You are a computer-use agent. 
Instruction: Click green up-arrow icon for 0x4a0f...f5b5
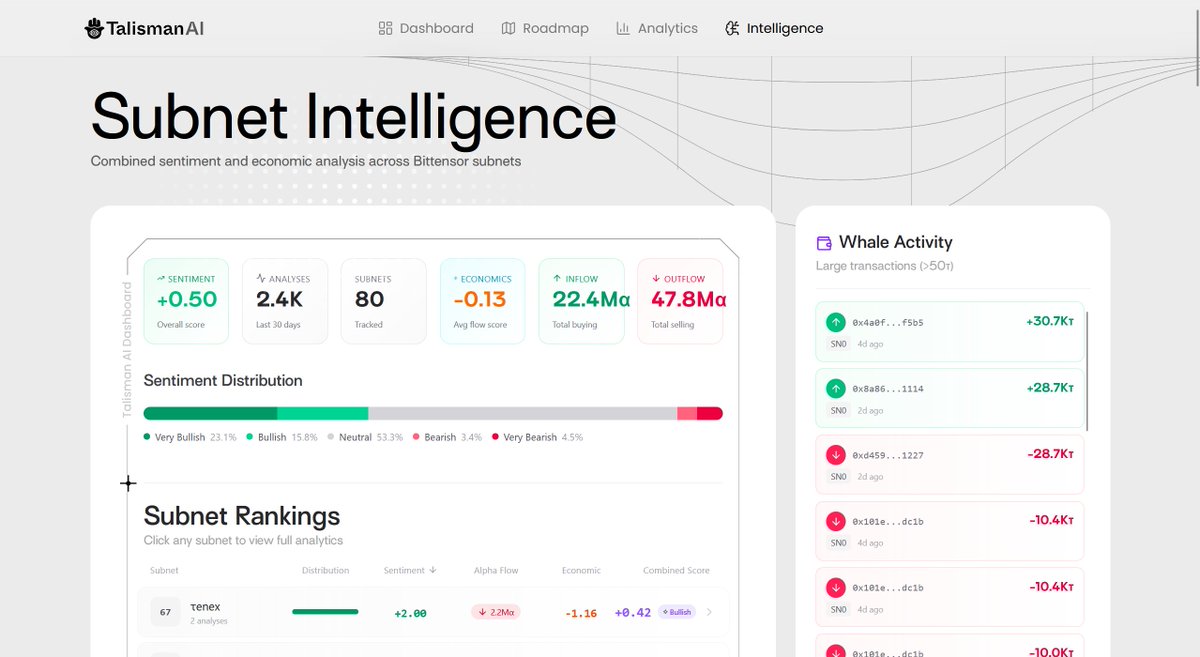(x=835, y=323)
